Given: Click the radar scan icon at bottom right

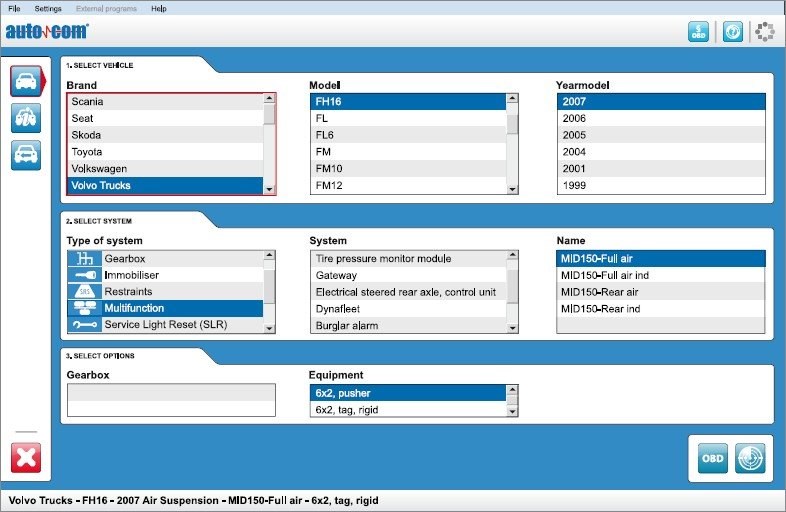Looking at the screenshot, I should point(750,458).
